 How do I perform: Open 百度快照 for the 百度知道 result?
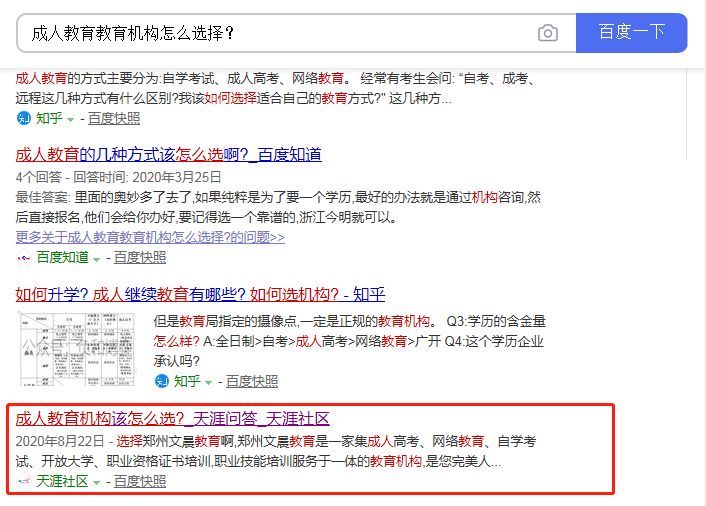pyautogui.click(x=140, y=257)
